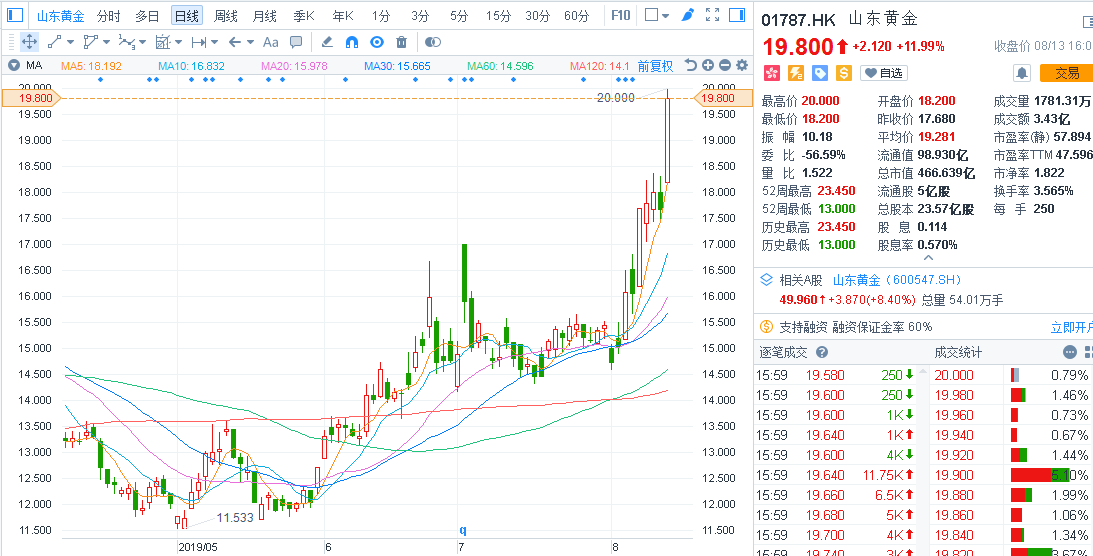
Task: Select the measurement grid tool
Action: (x=162, y=42)
